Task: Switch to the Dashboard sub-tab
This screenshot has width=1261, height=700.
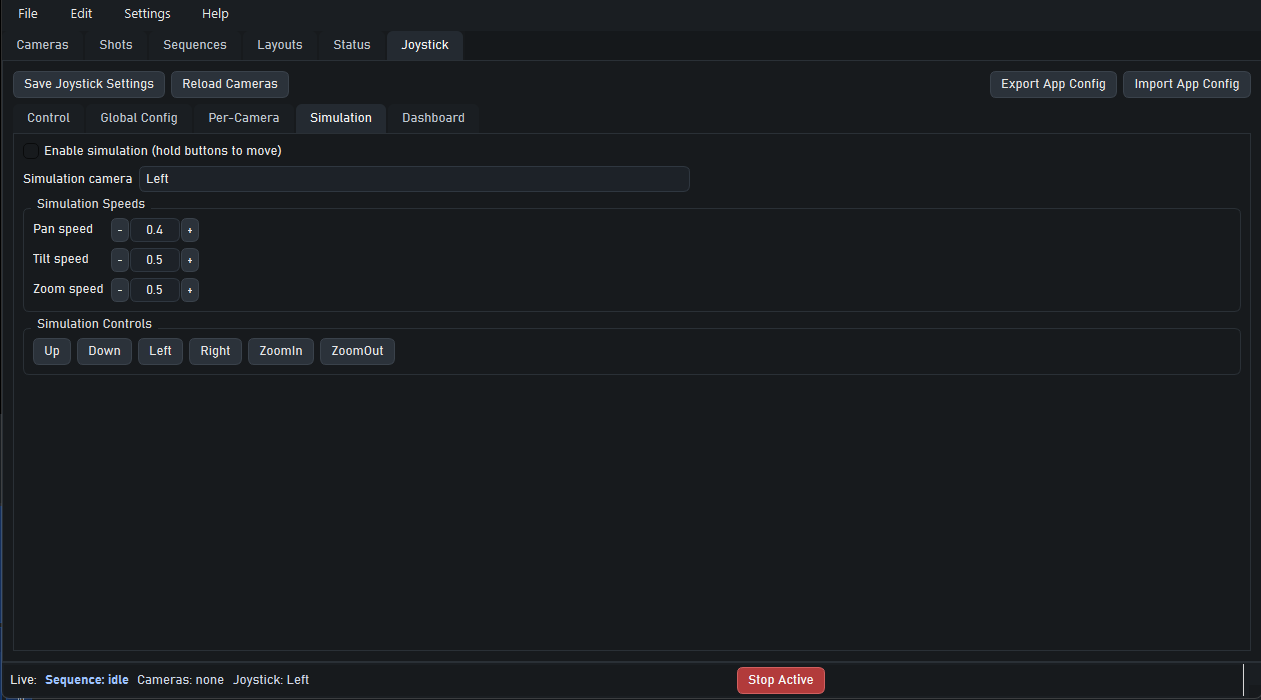Action: pos(433,118)
